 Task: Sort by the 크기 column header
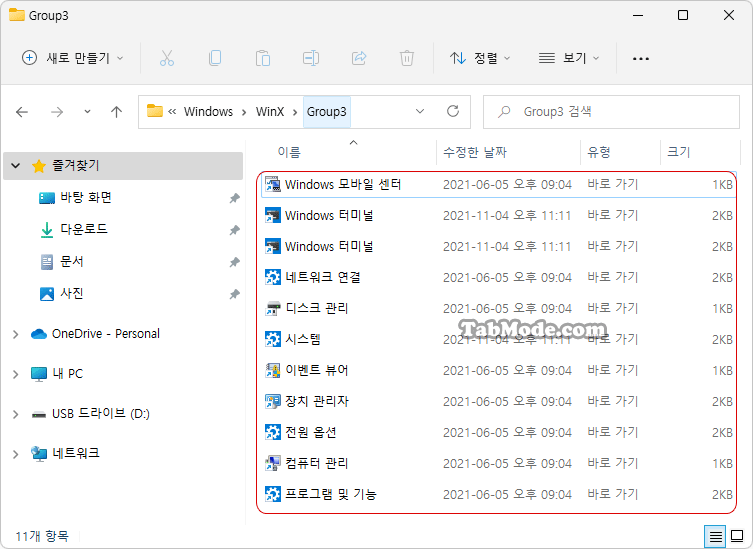point(679,152)
